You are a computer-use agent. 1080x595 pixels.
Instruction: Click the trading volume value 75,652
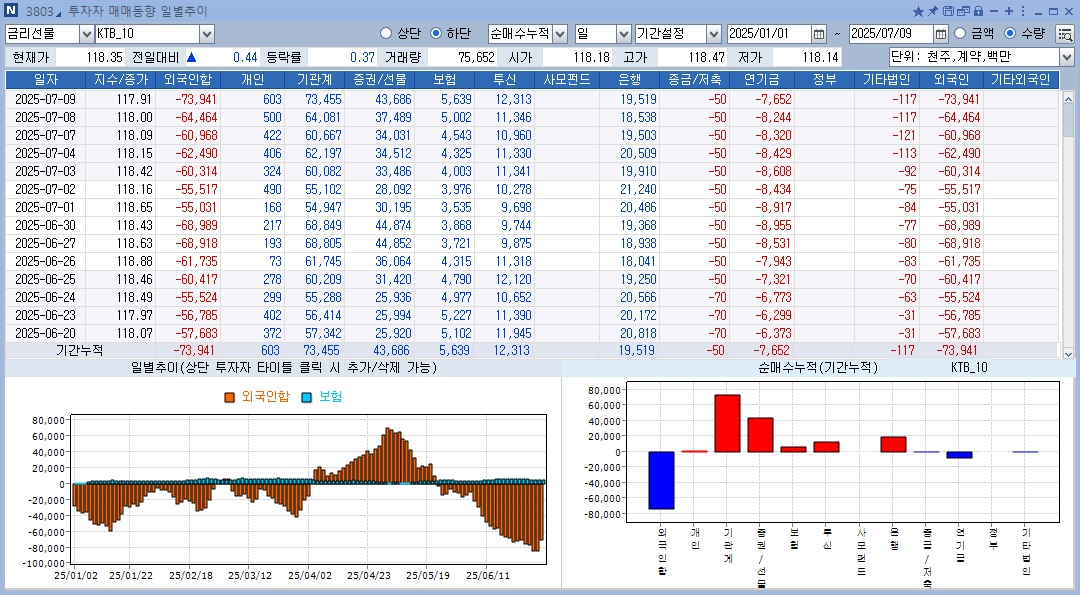tap(476, 57)
